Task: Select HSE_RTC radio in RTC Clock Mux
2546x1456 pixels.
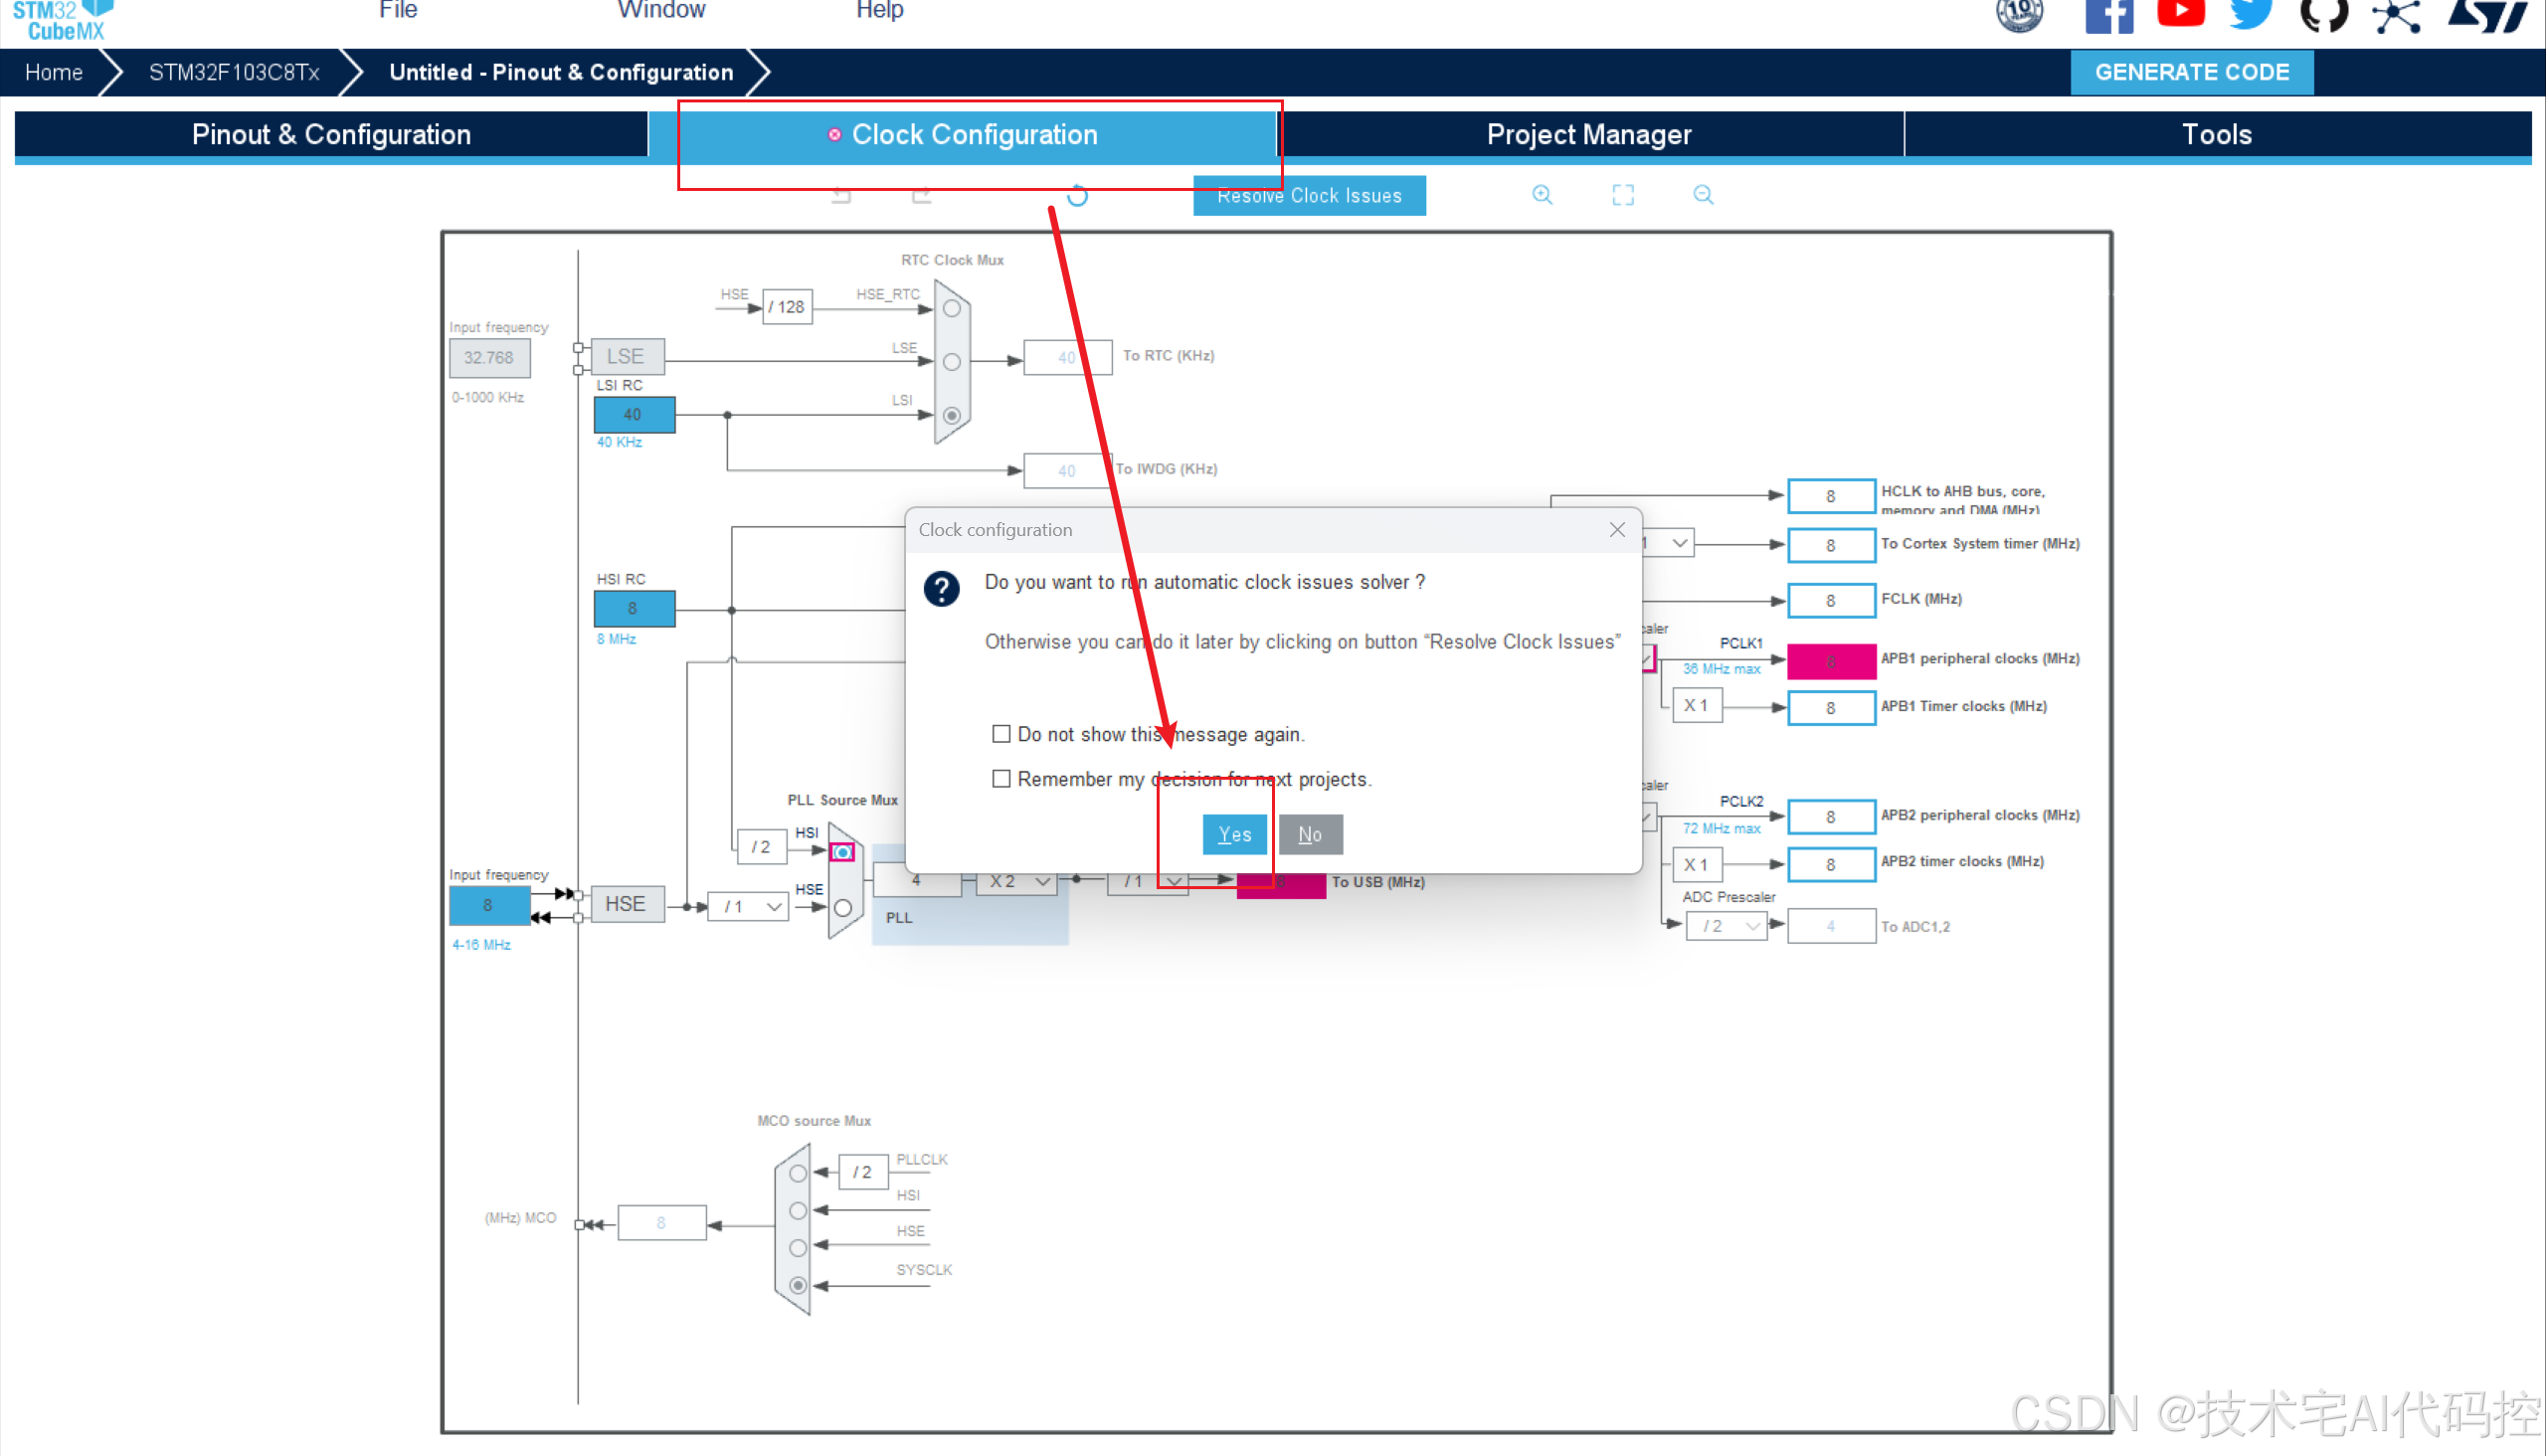Action: [x=952, y=309]
